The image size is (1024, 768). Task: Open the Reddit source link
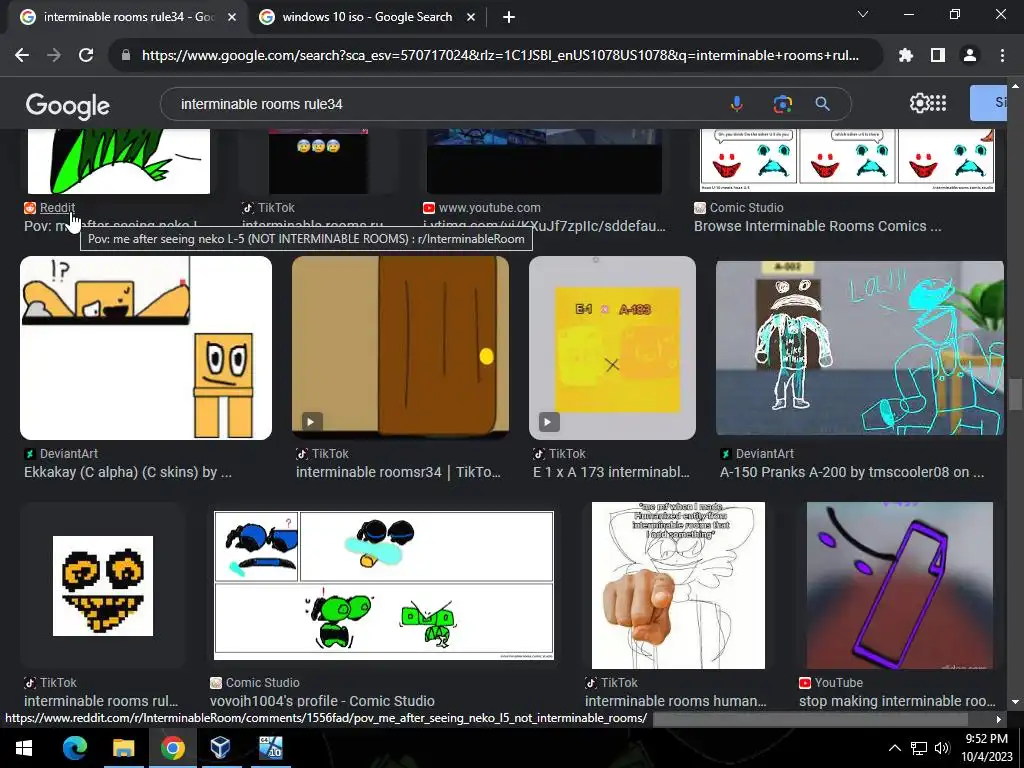point(57,208)
